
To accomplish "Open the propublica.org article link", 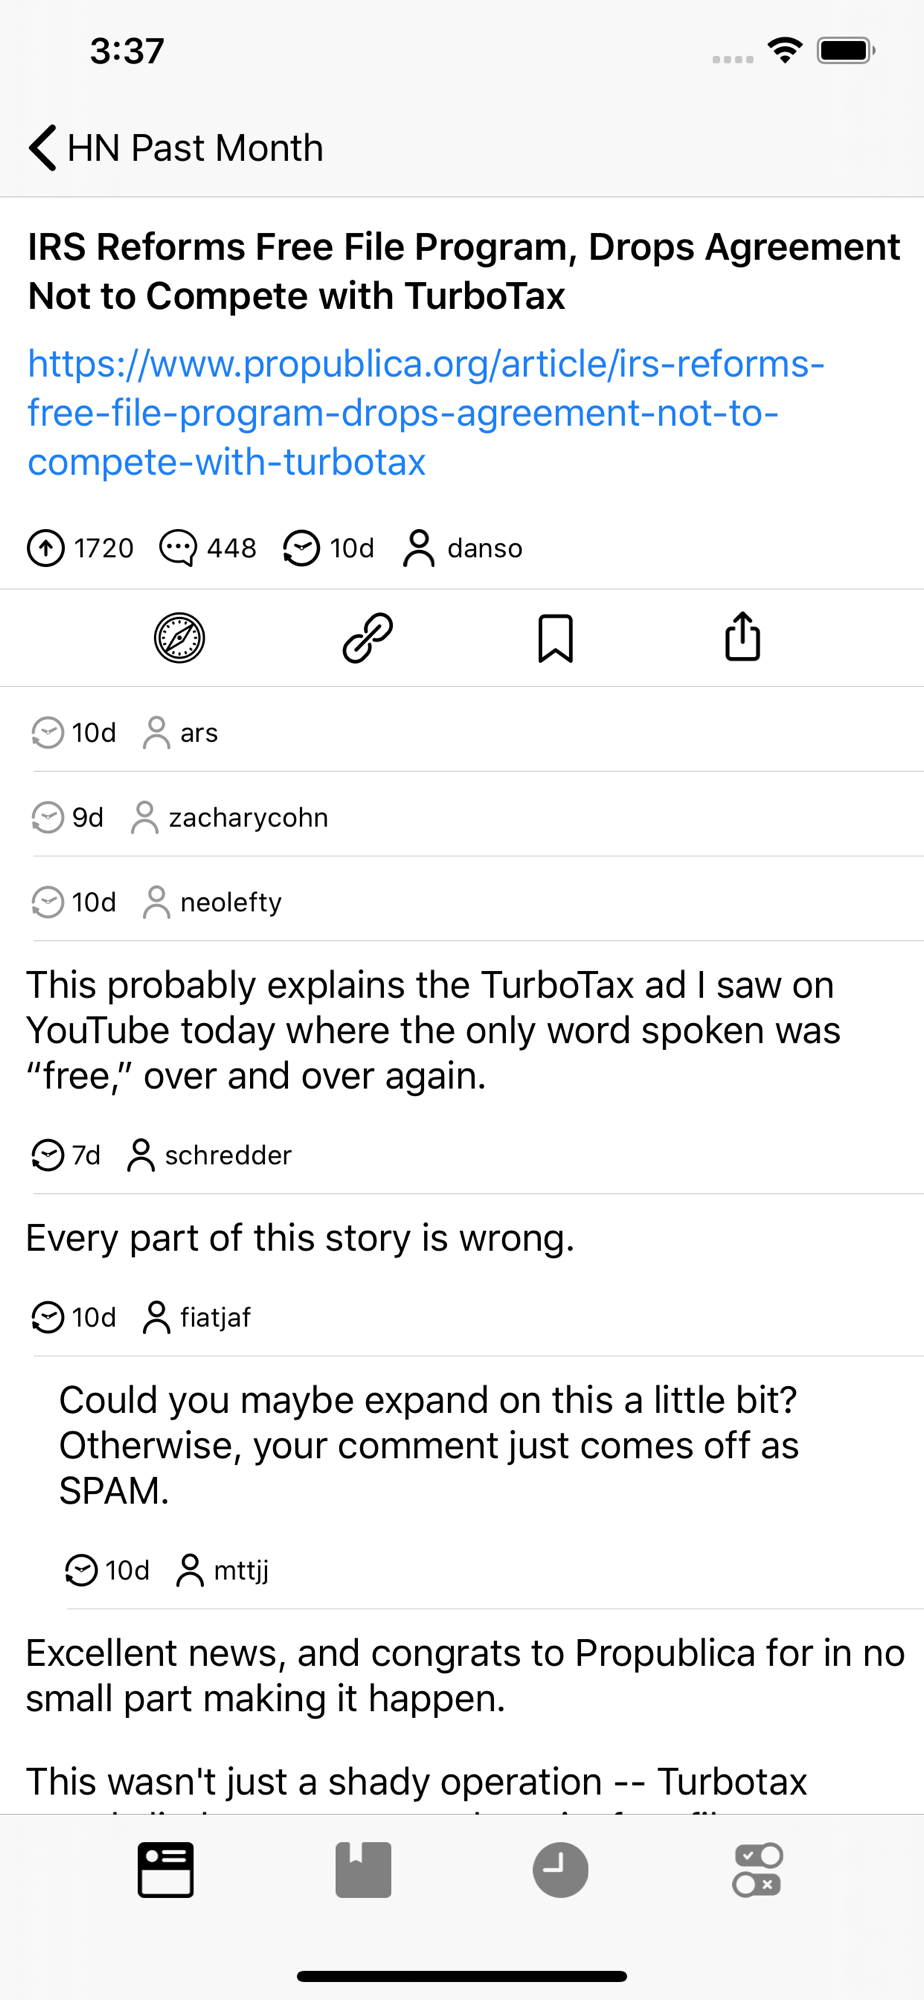I will point(426,413).
